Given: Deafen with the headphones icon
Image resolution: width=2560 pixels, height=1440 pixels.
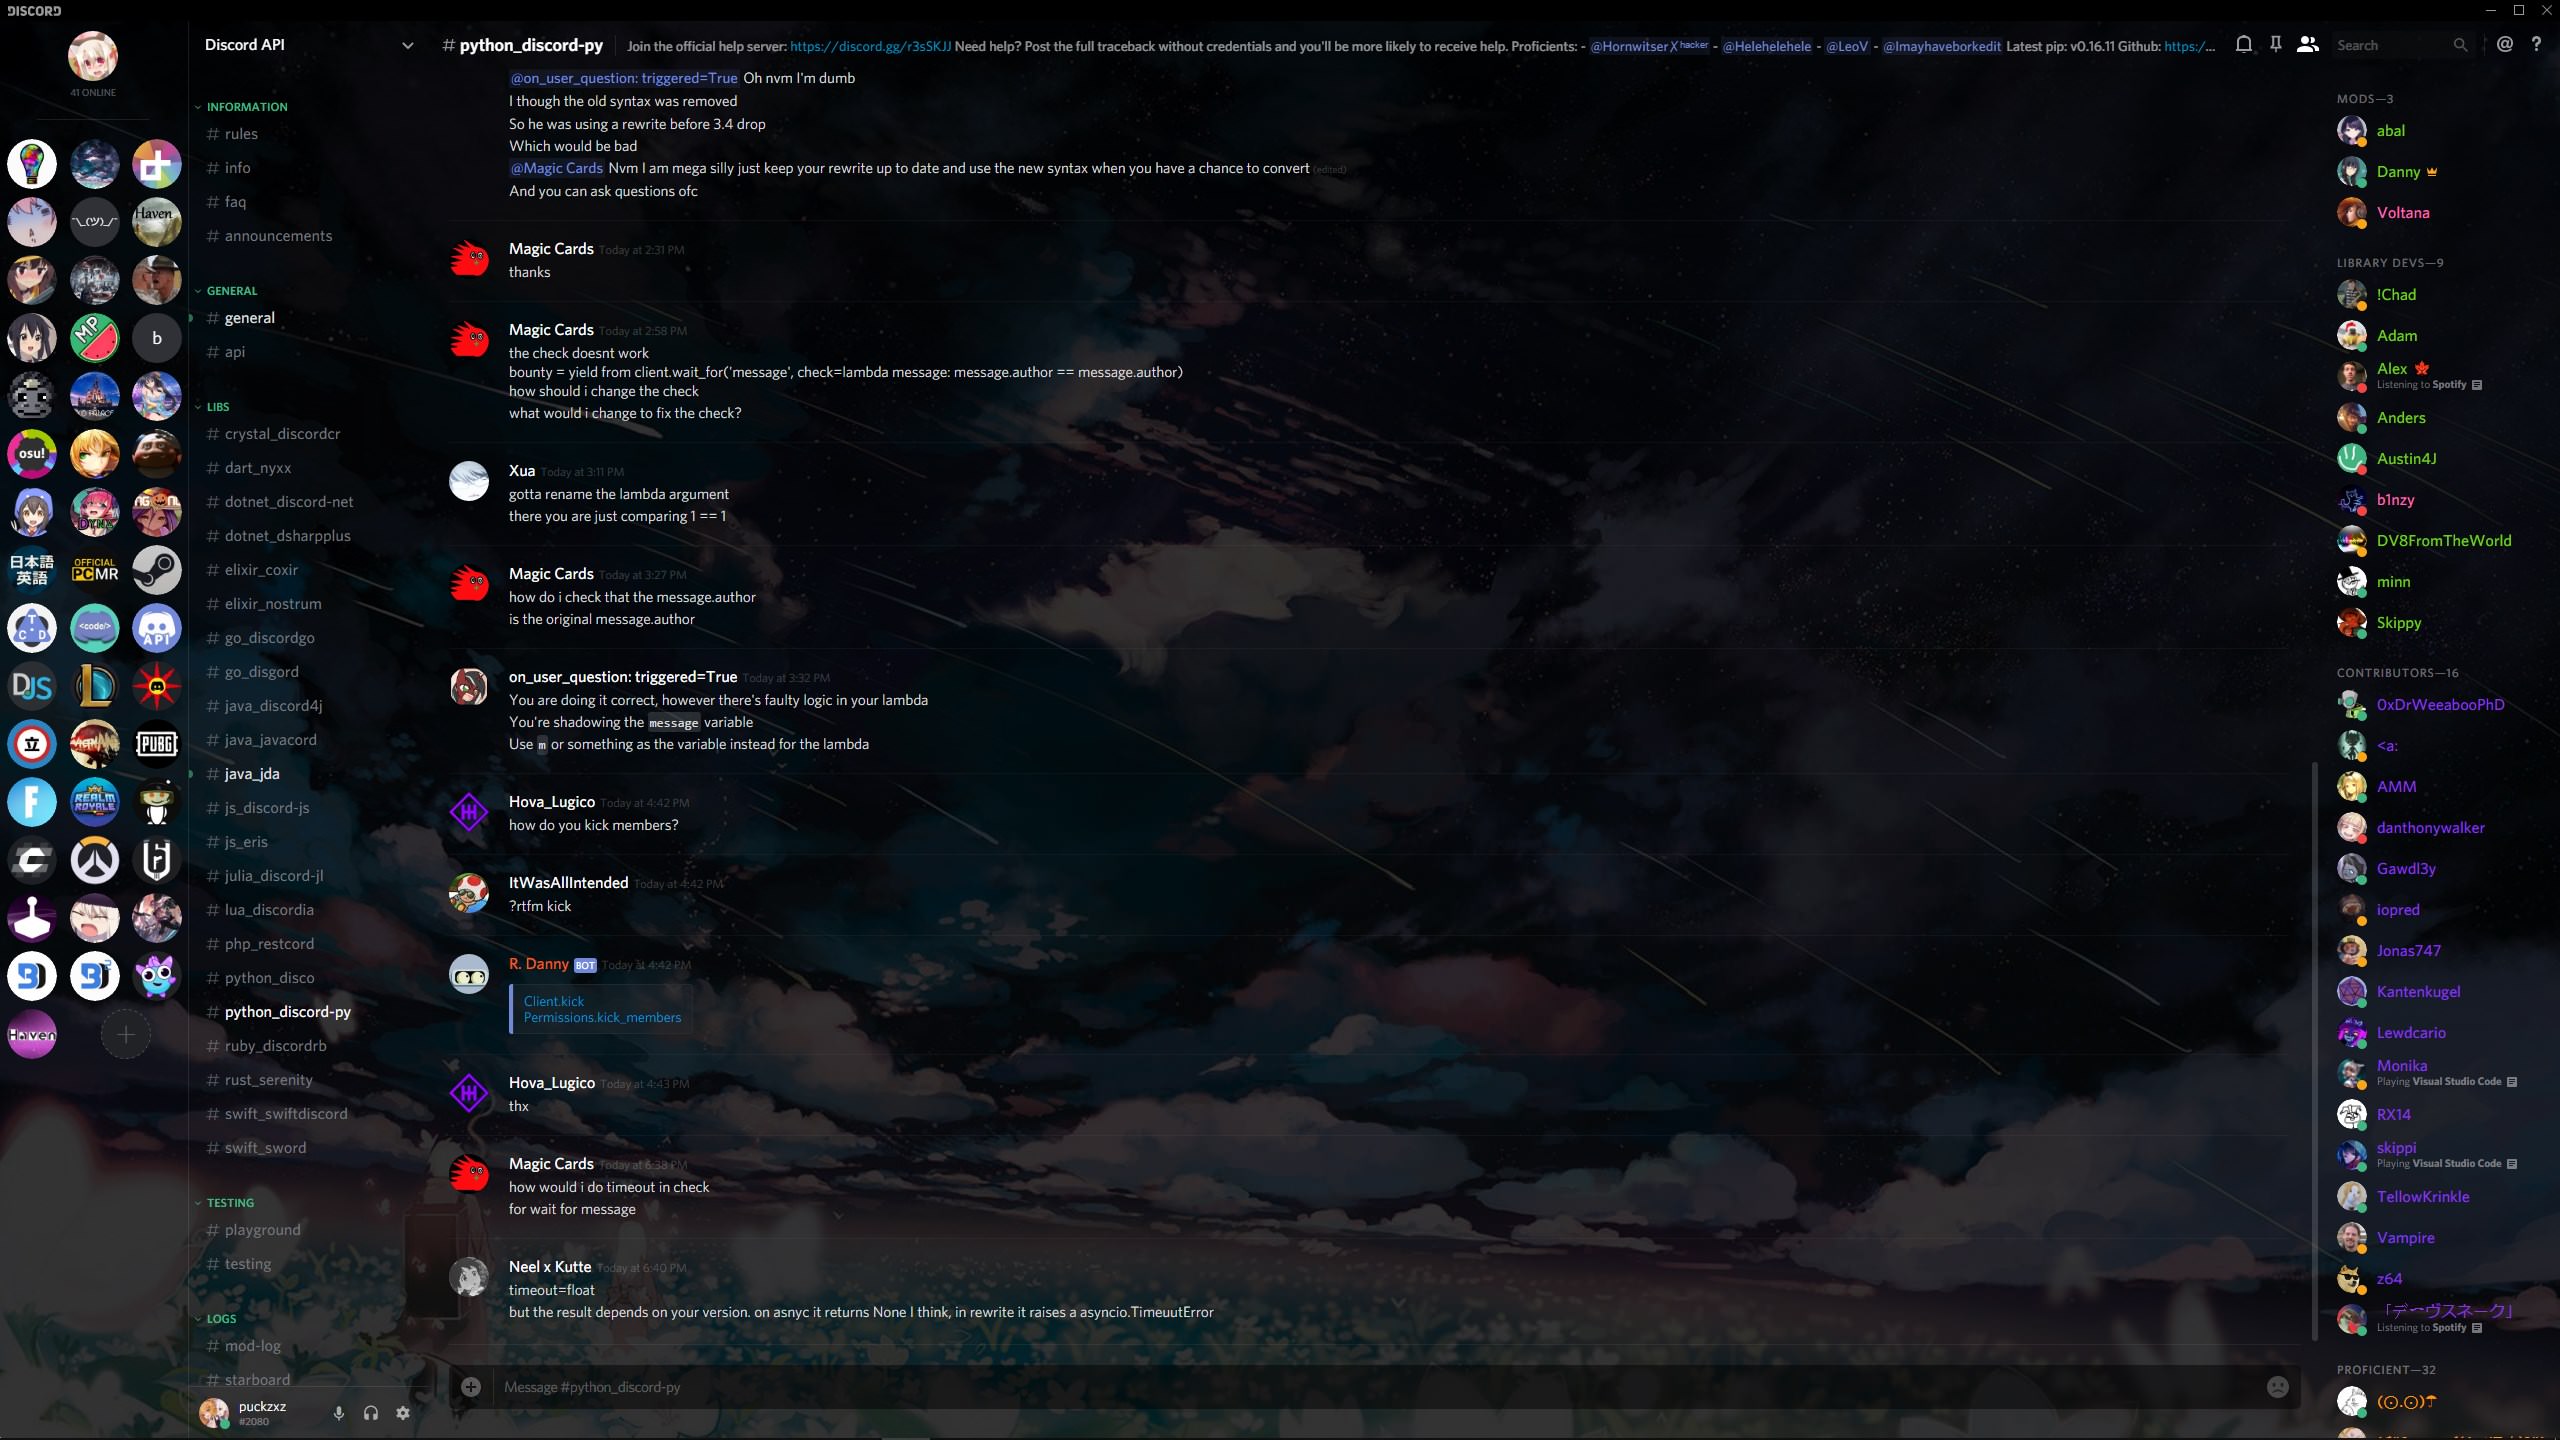Looking at the screenshot, I should 371,1413.
